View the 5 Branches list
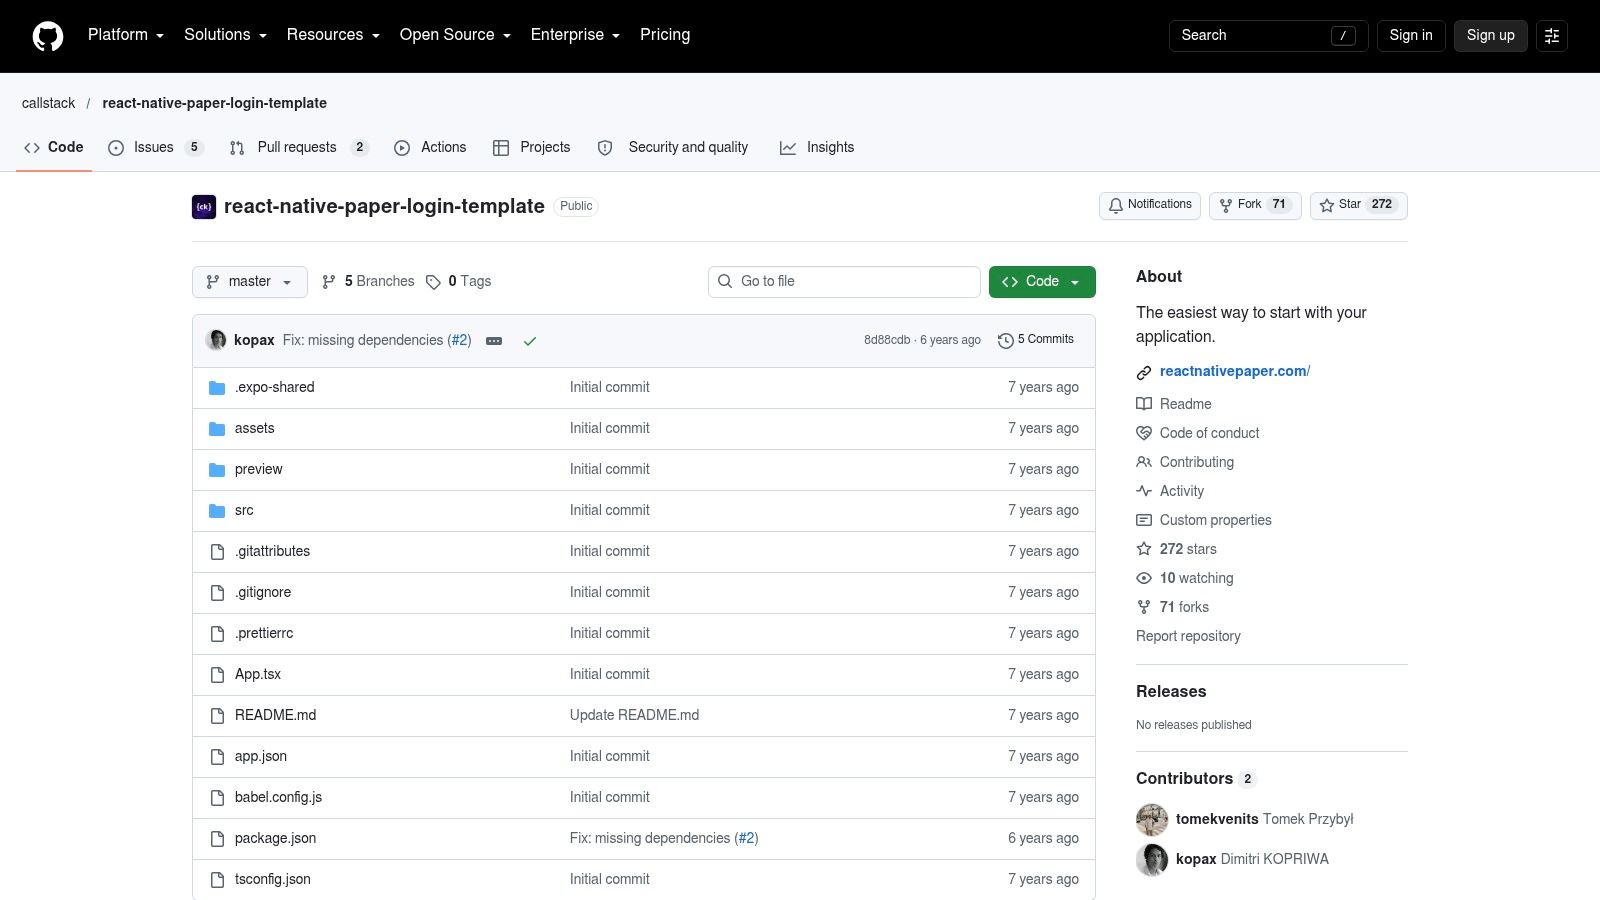1600x900 pixels. (x=368, y=282)
